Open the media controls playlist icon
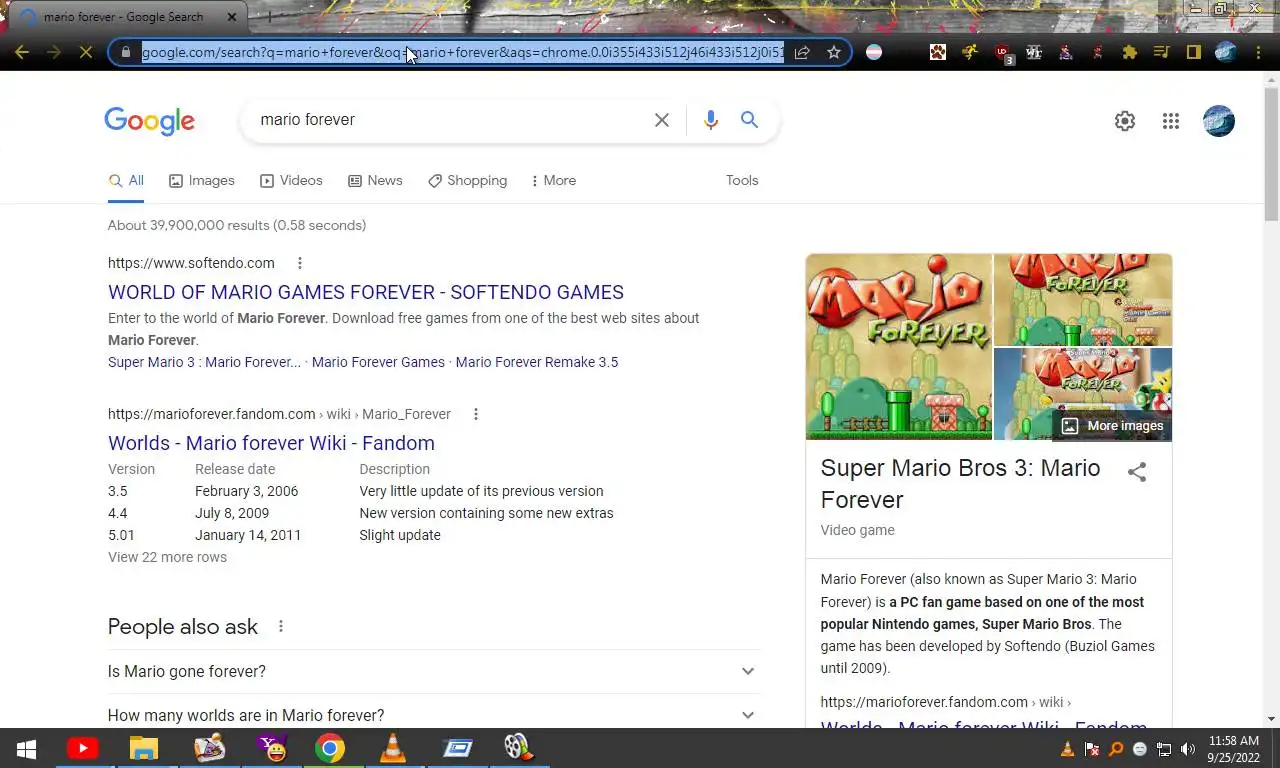 (x=1162, y=52)
